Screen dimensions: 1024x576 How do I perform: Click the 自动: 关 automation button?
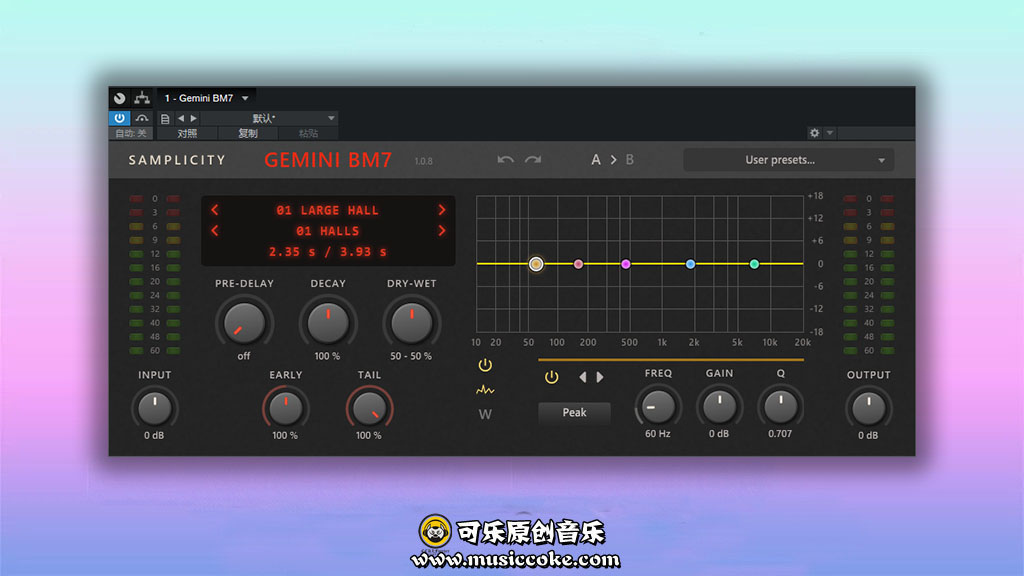click(131, 133)
